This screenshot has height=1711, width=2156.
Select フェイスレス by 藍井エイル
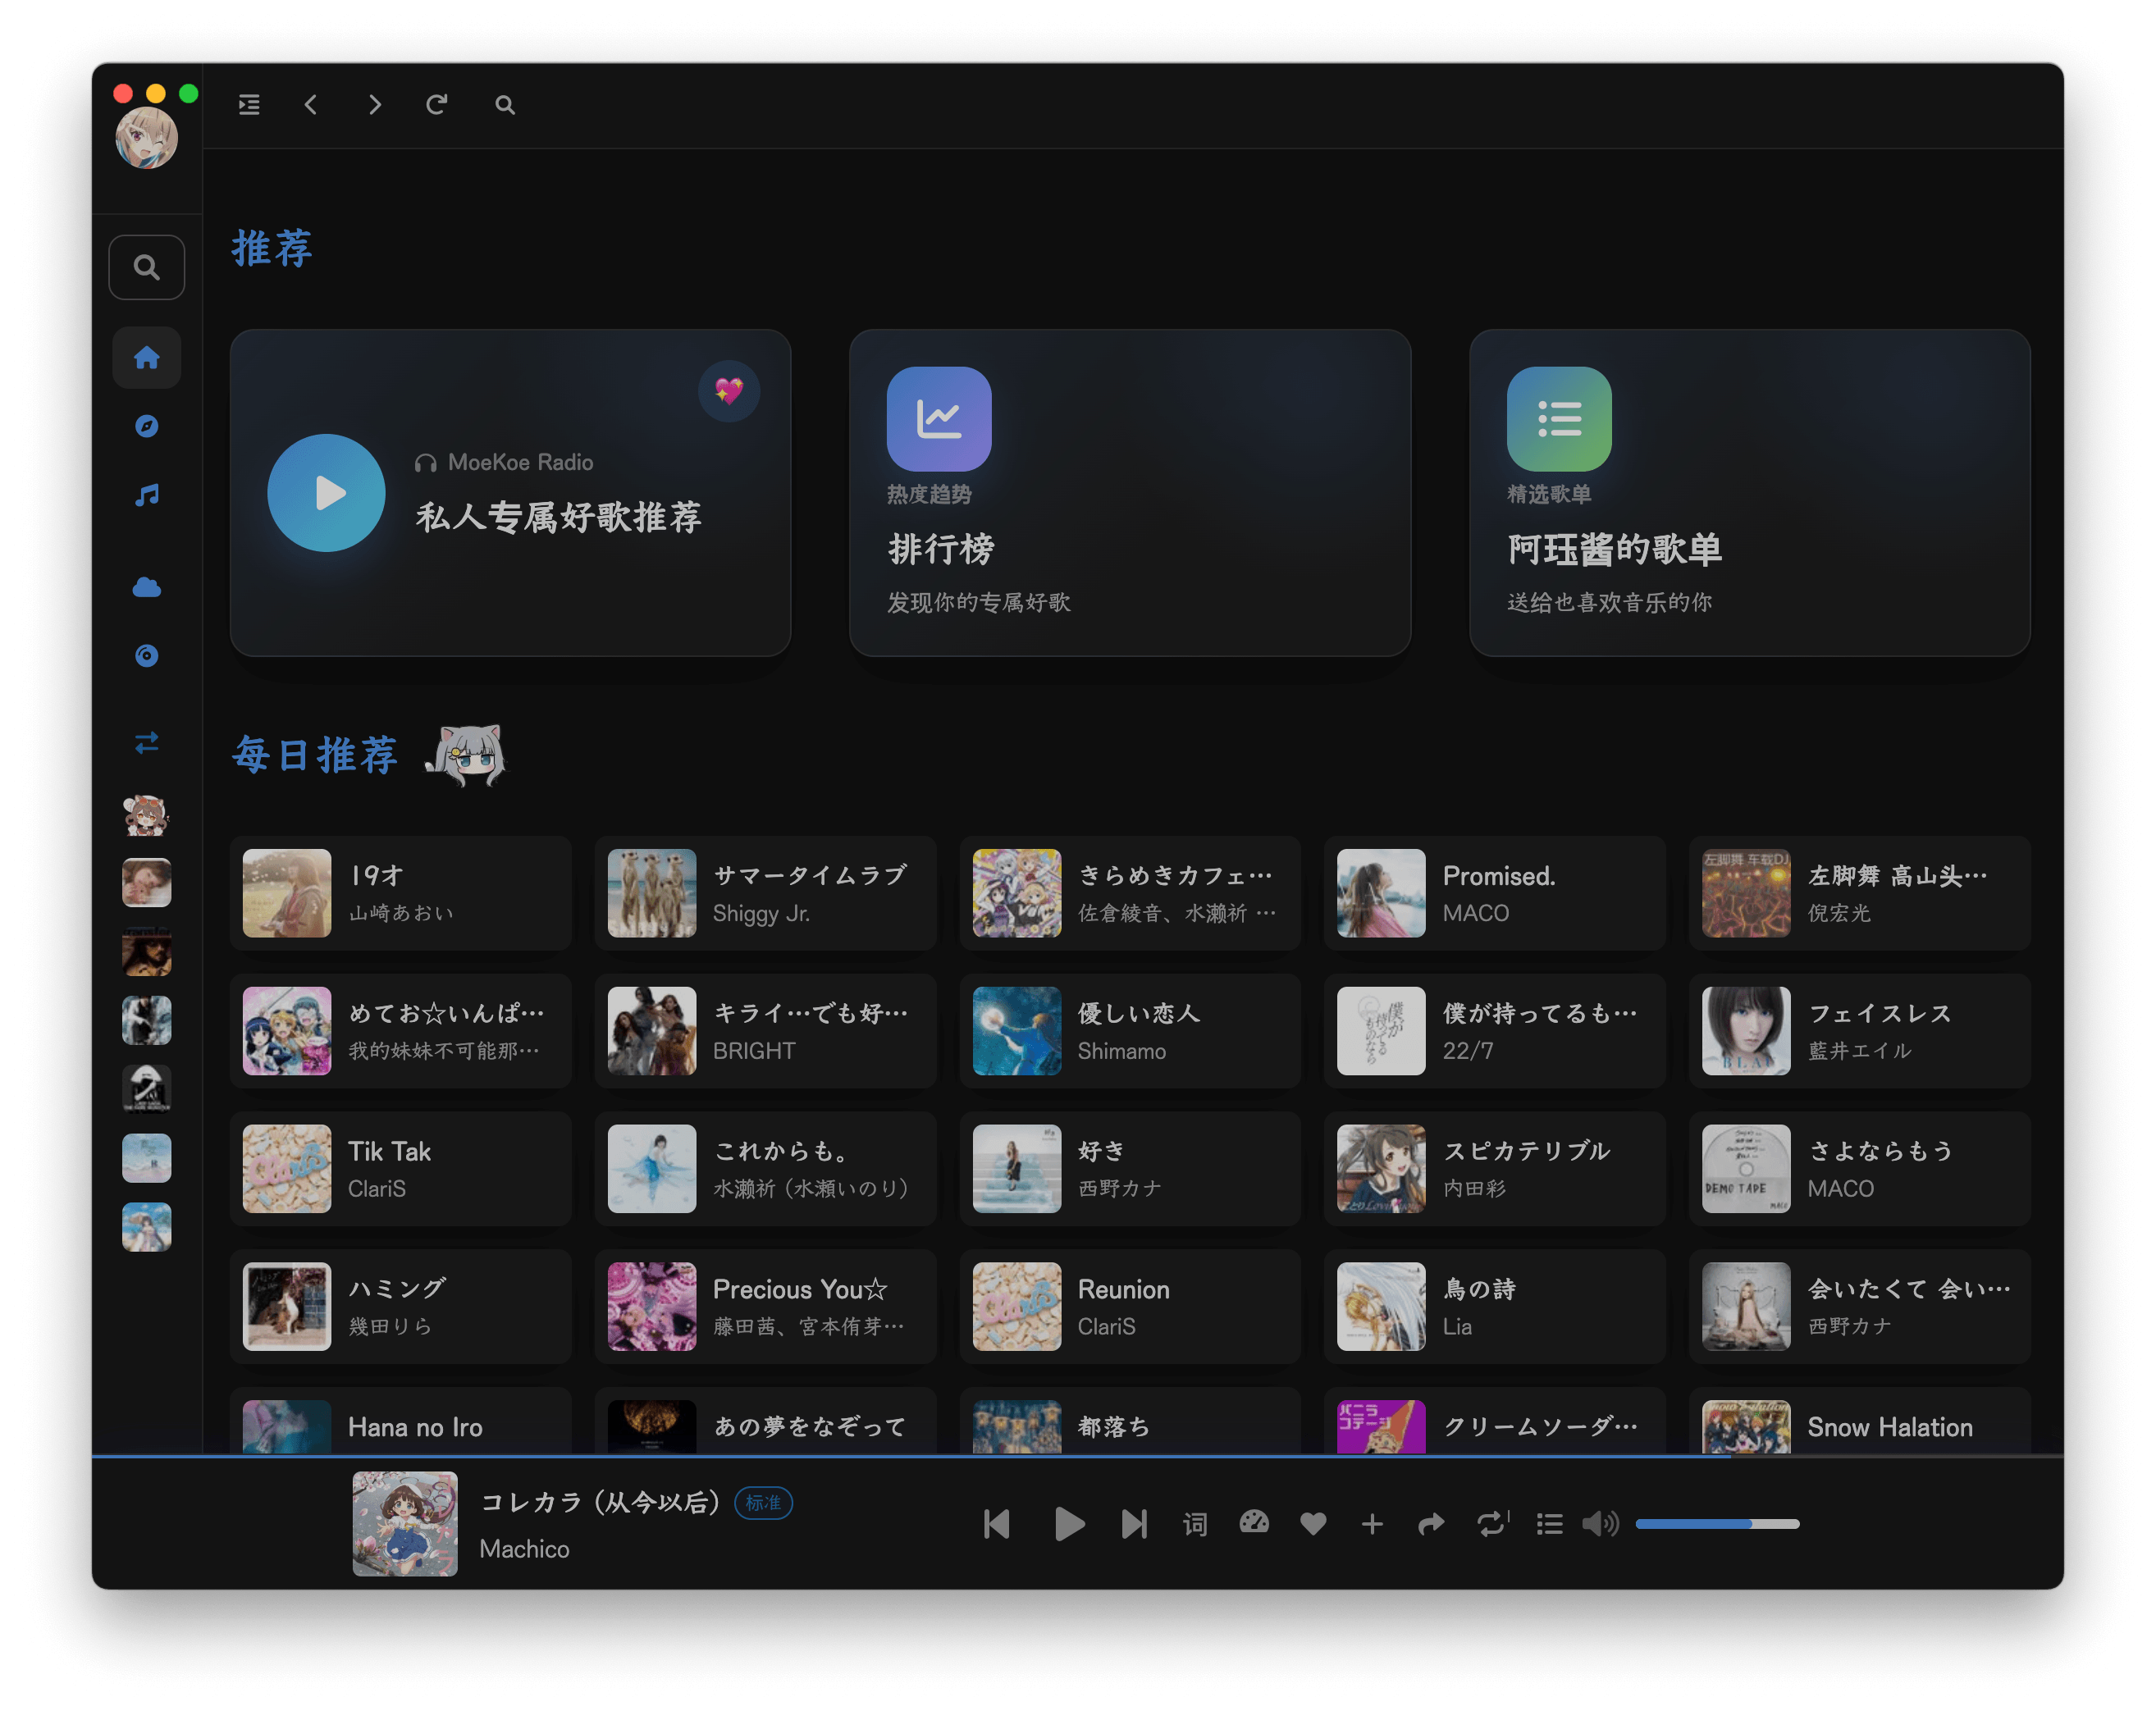[x=1859, y=1031]
